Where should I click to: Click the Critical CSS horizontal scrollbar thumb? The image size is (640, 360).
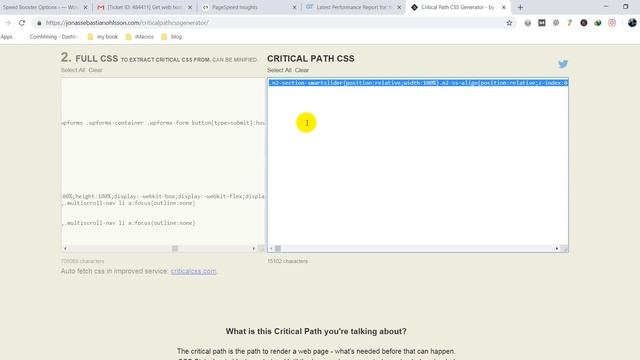point(278,248)
